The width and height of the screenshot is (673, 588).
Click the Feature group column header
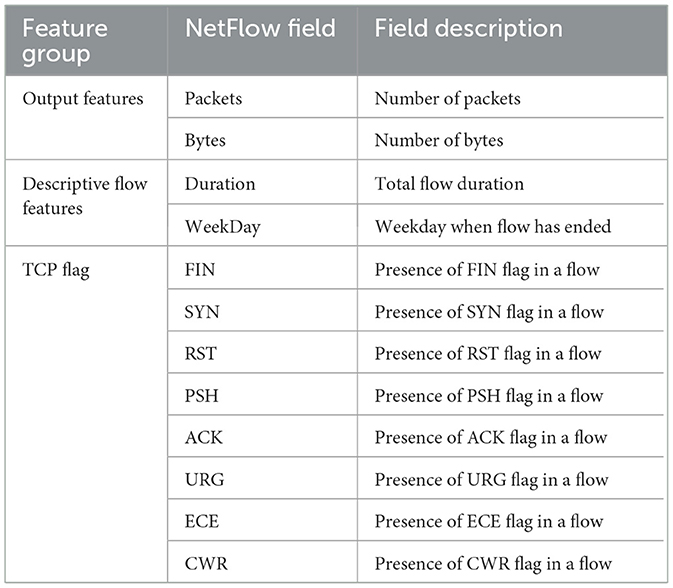click(63, 42)
